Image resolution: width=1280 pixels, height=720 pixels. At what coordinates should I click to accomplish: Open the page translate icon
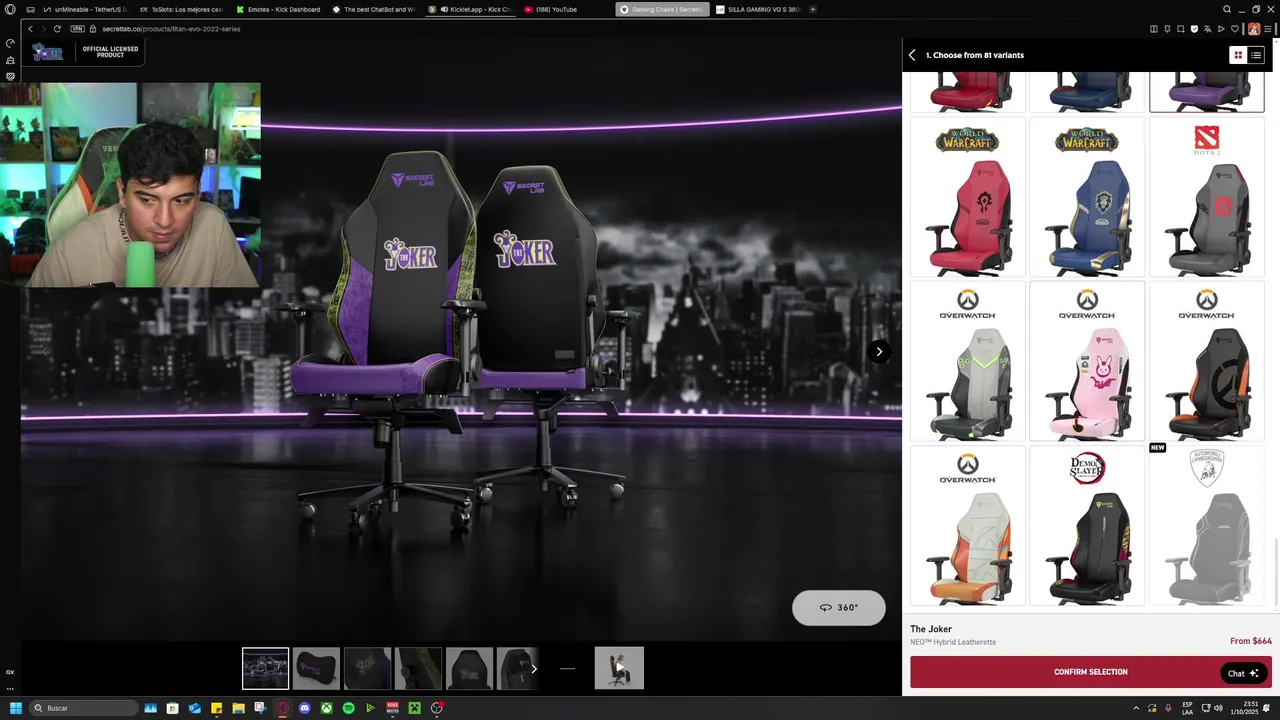[1208, 29]
